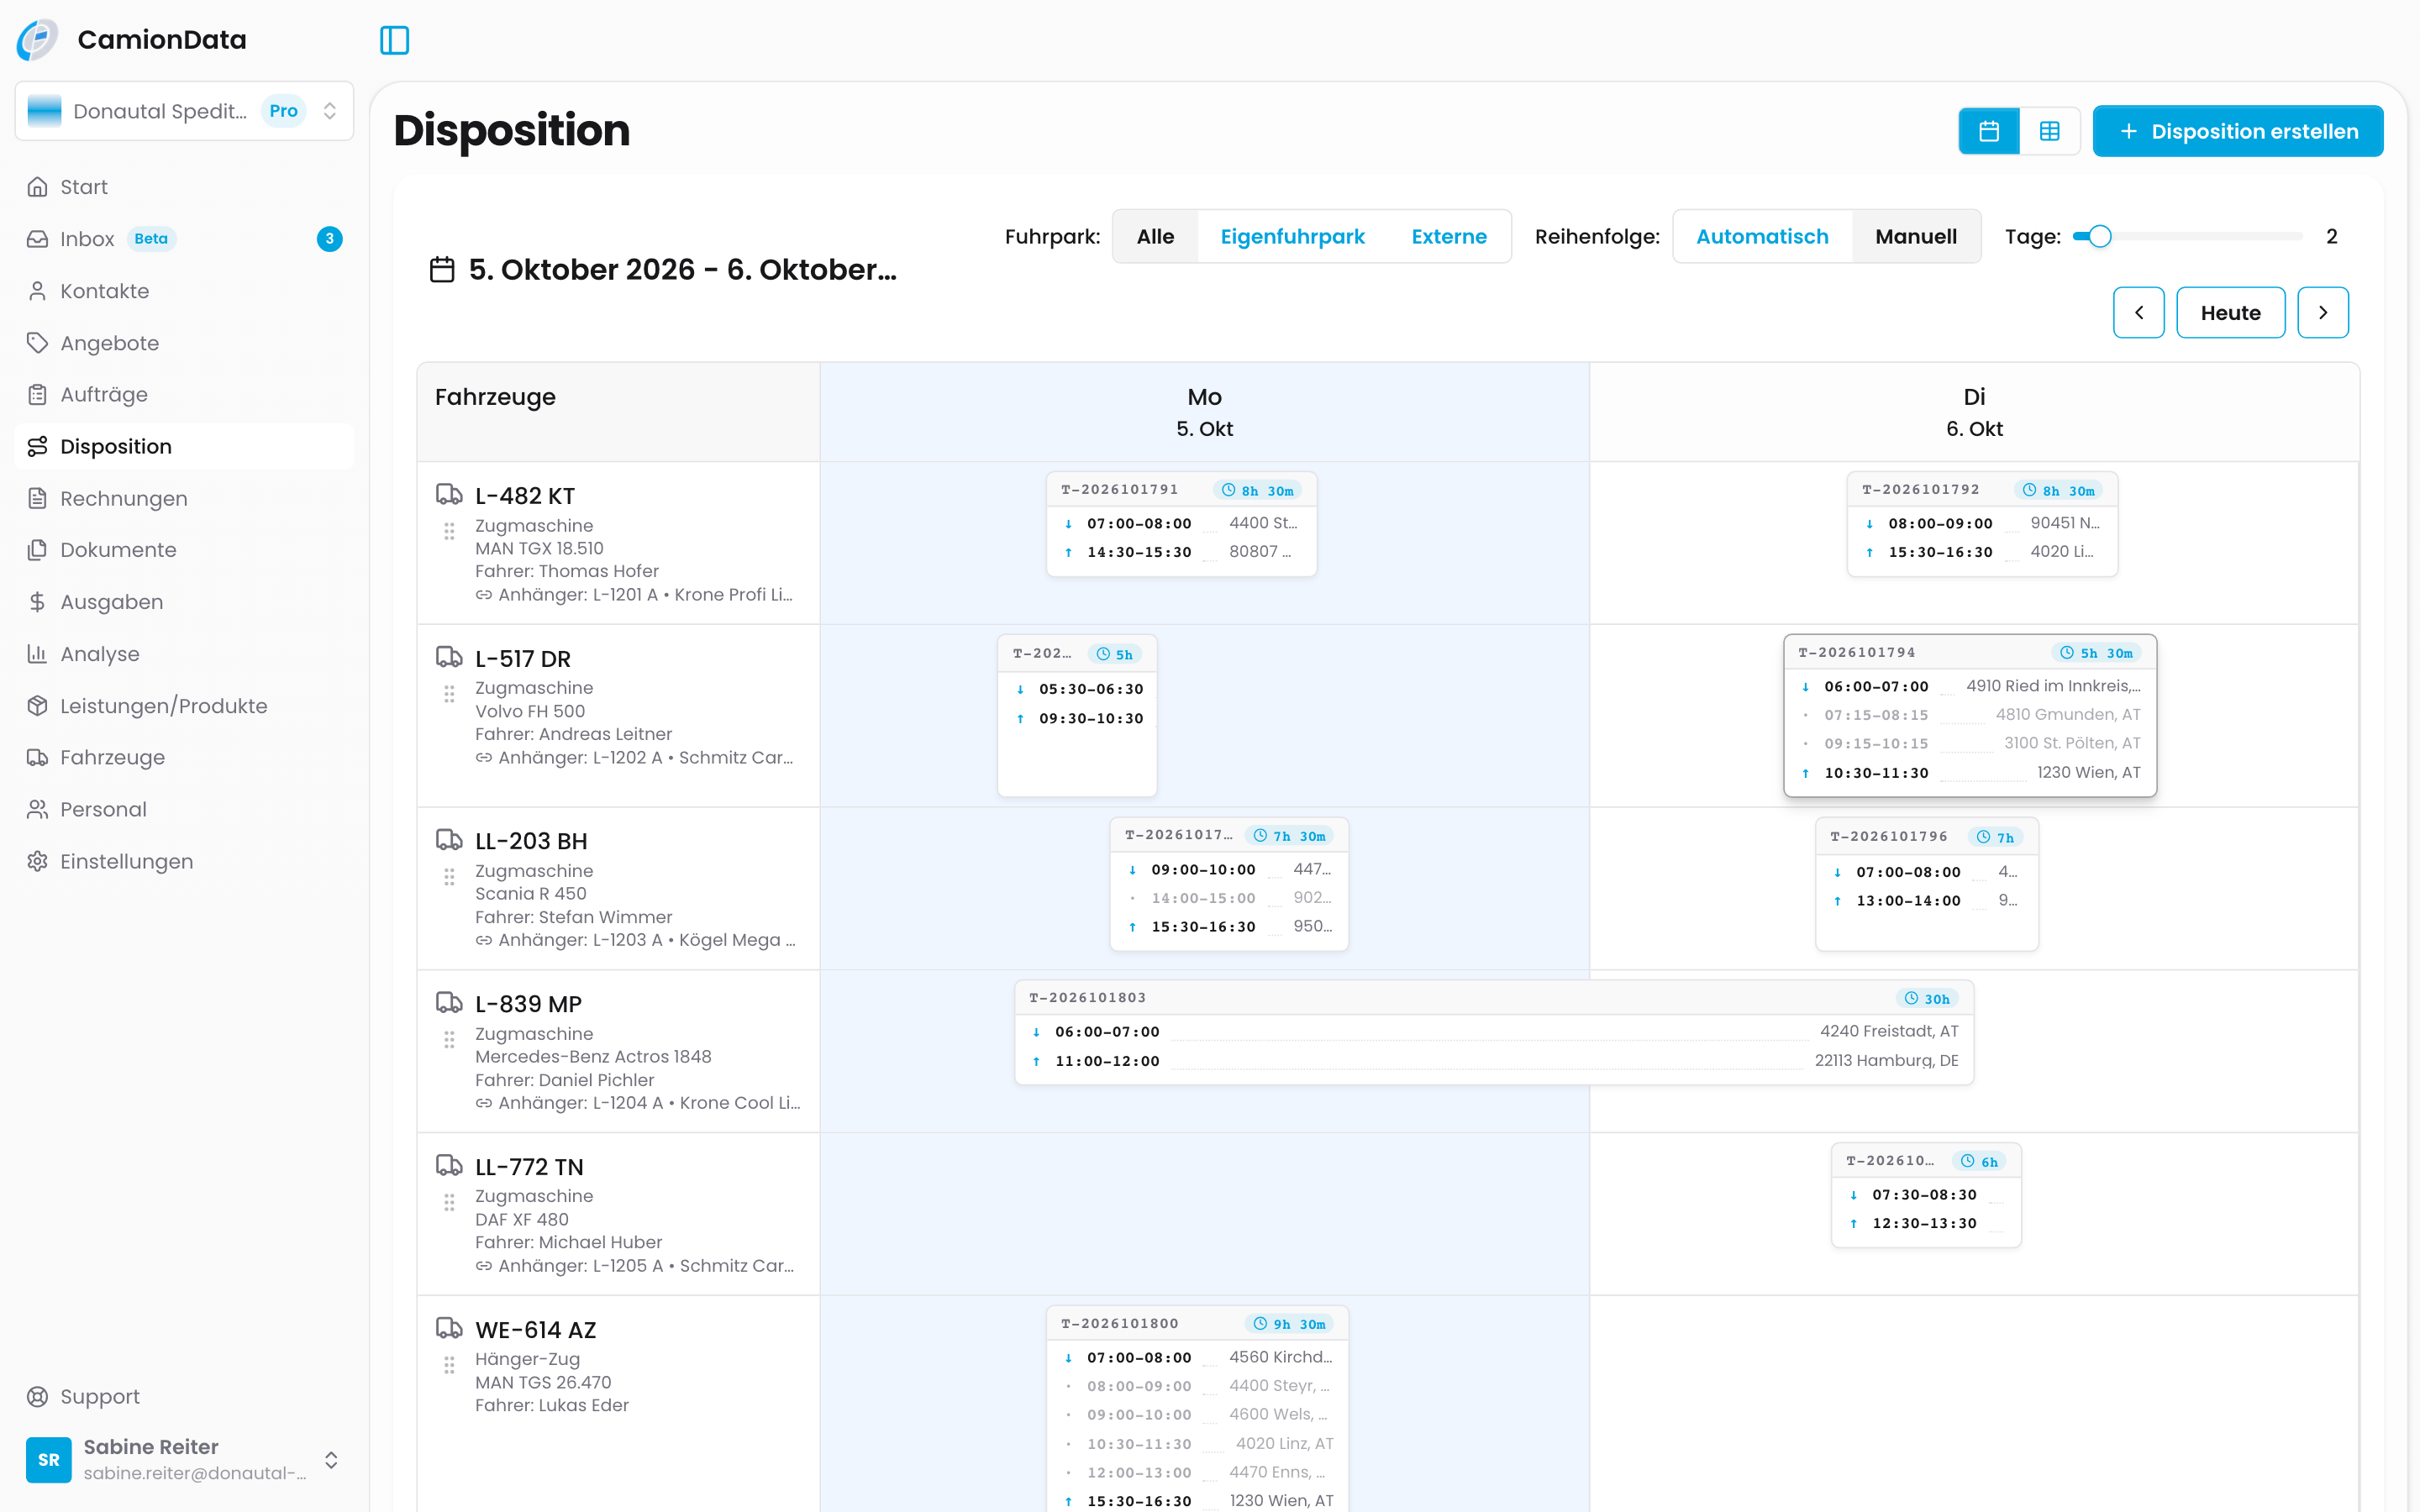Screen dimensions: 2420x1512
Task: Click truck icon beside WE-614 AZ
Action: point(449,1328)
